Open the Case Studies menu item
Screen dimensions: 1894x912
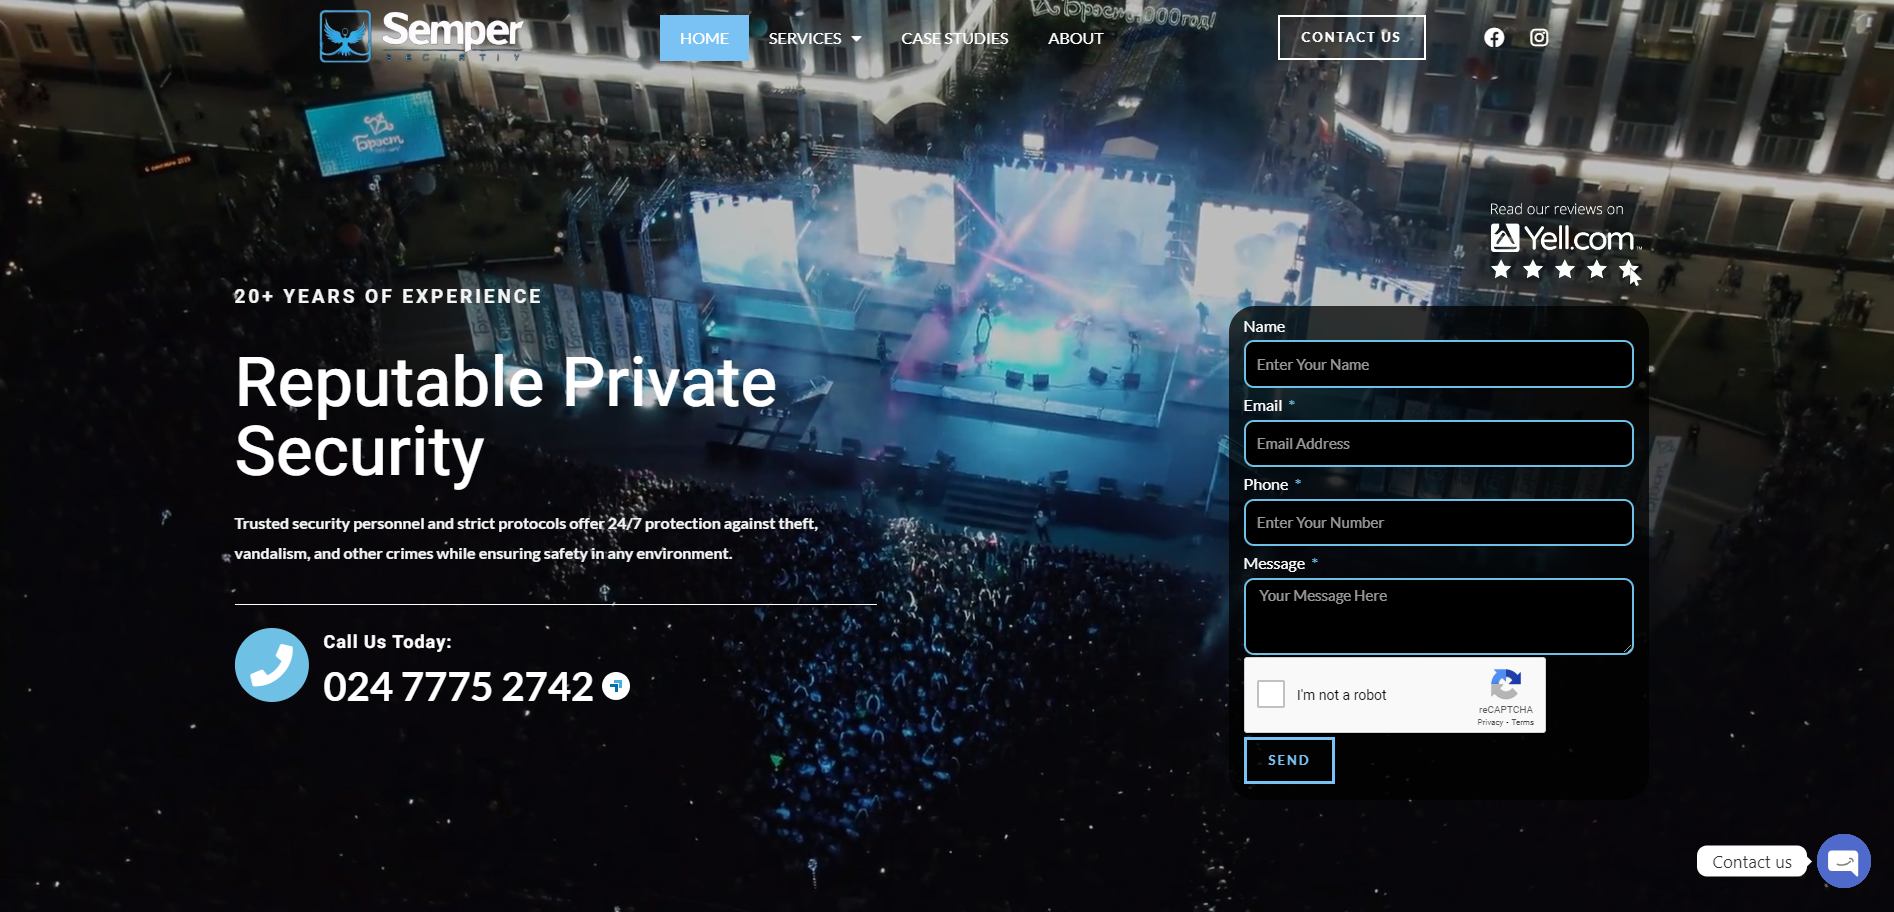pos(954,38)
